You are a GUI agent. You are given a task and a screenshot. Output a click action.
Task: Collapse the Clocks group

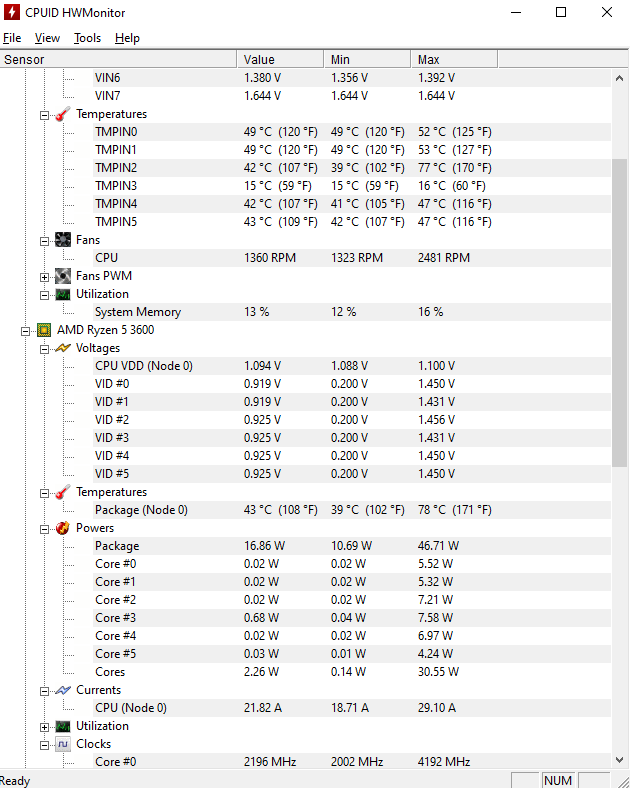tap(45, 745)
